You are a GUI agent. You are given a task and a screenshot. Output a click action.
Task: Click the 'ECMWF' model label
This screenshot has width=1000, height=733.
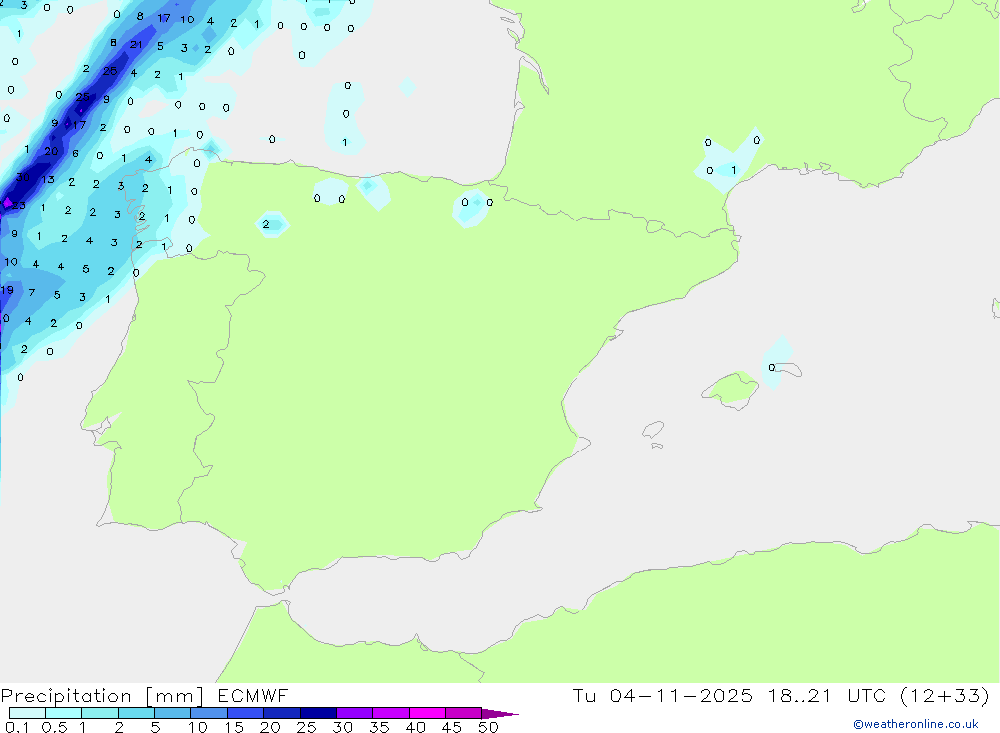(x=253, y=695)
